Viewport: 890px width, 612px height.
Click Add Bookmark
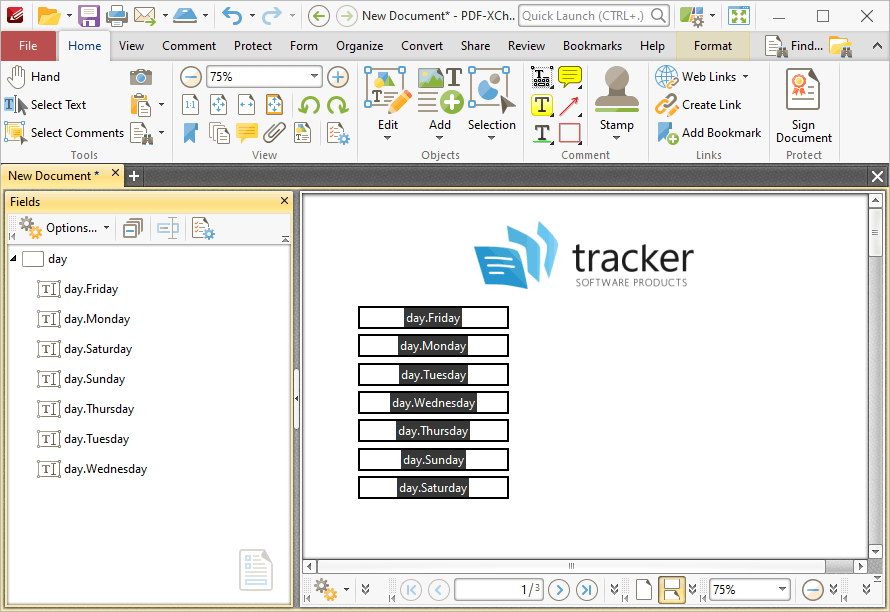point(709,133)
